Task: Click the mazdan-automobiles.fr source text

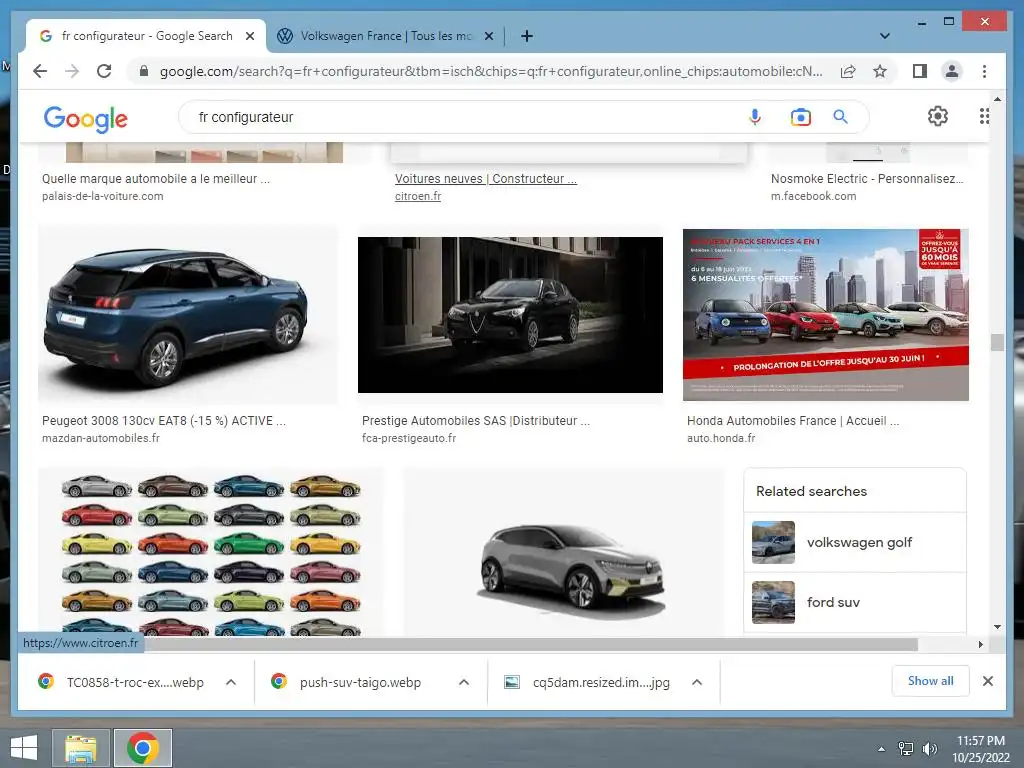Action: pos(101,438)
